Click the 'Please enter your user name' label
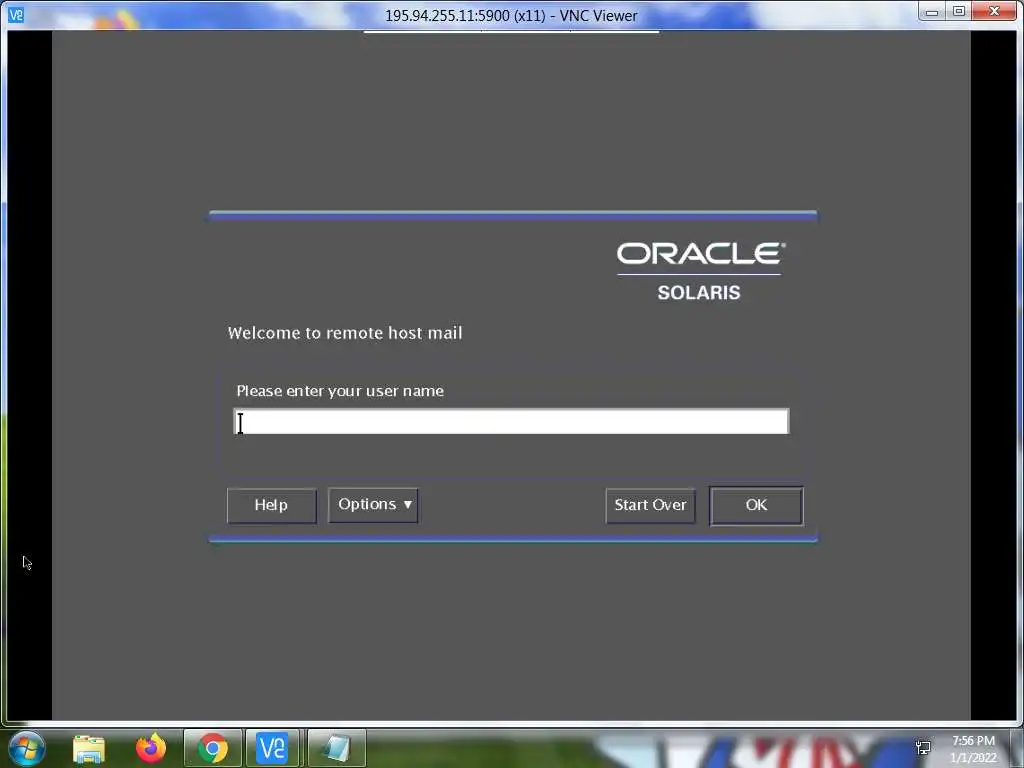Viewport: 1024px width, 768px height. click(340, 391)
